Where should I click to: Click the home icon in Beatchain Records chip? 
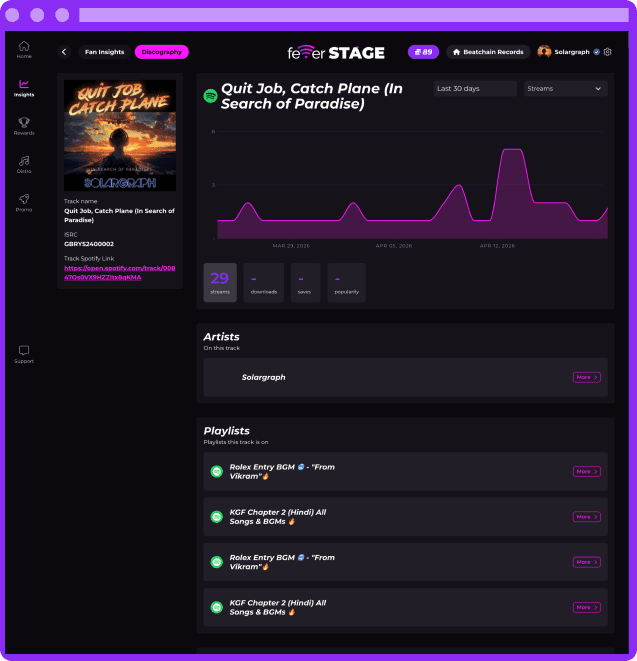[x=456, y=52]
